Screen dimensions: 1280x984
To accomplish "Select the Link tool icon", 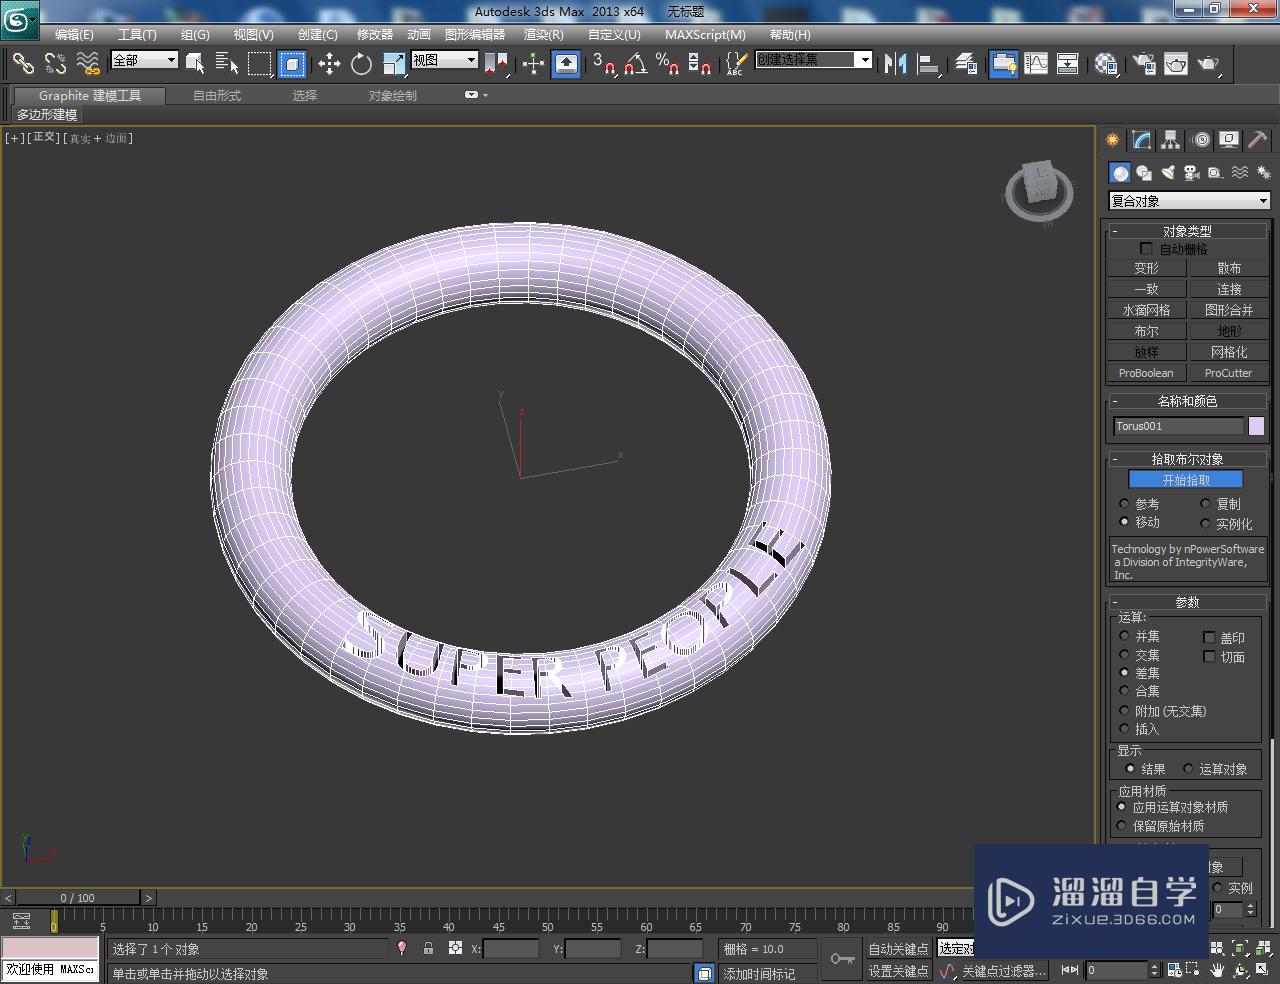I will coord(23,64).
